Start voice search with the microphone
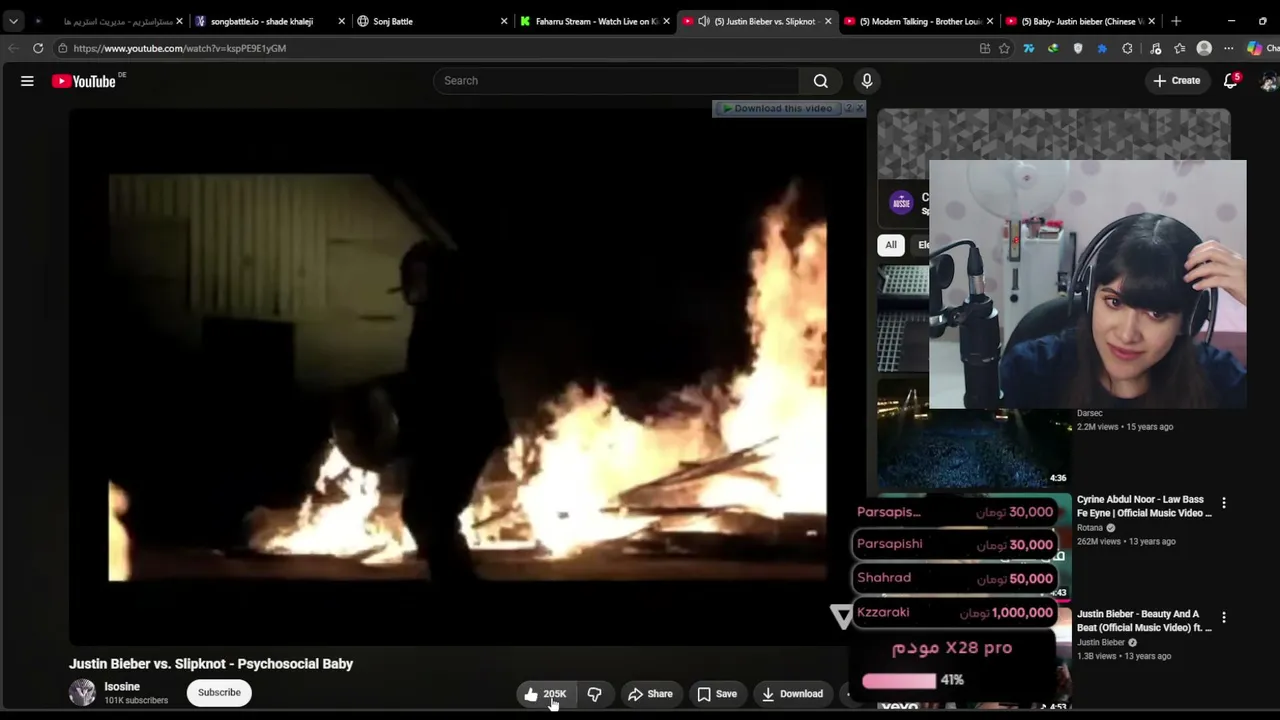The image size is (1280, 720). [867, 81]
